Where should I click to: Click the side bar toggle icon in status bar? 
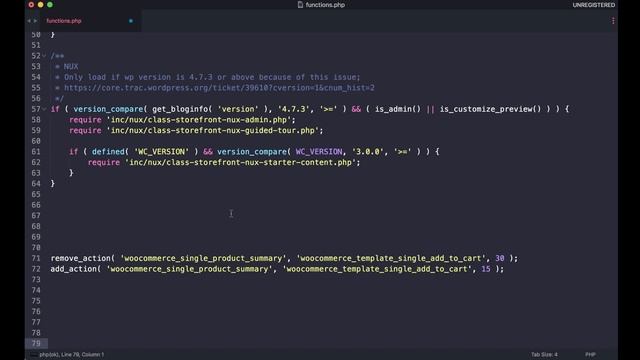pos(33,354)
